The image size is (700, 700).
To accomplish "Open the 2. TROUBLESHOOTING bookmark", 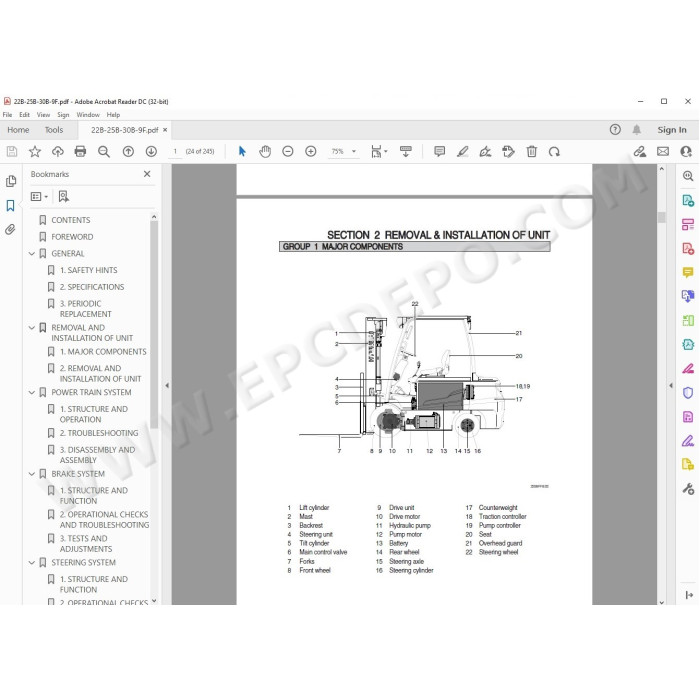I will pos(99,433).
